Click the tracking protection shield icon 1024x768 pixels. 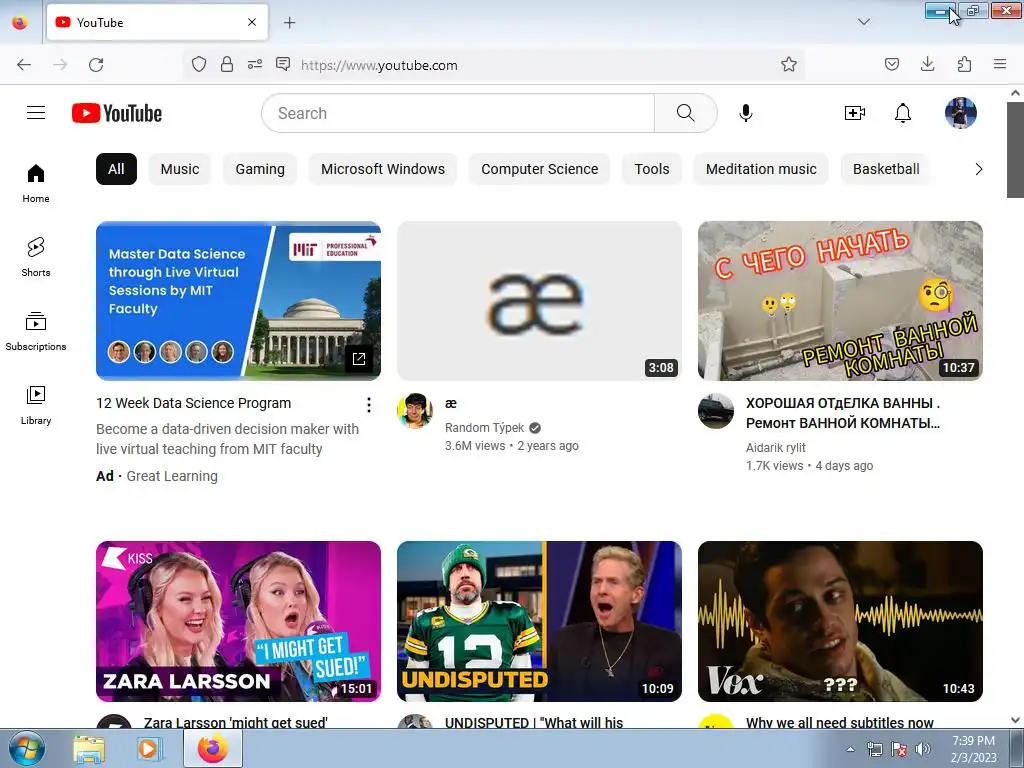point(199,64)
